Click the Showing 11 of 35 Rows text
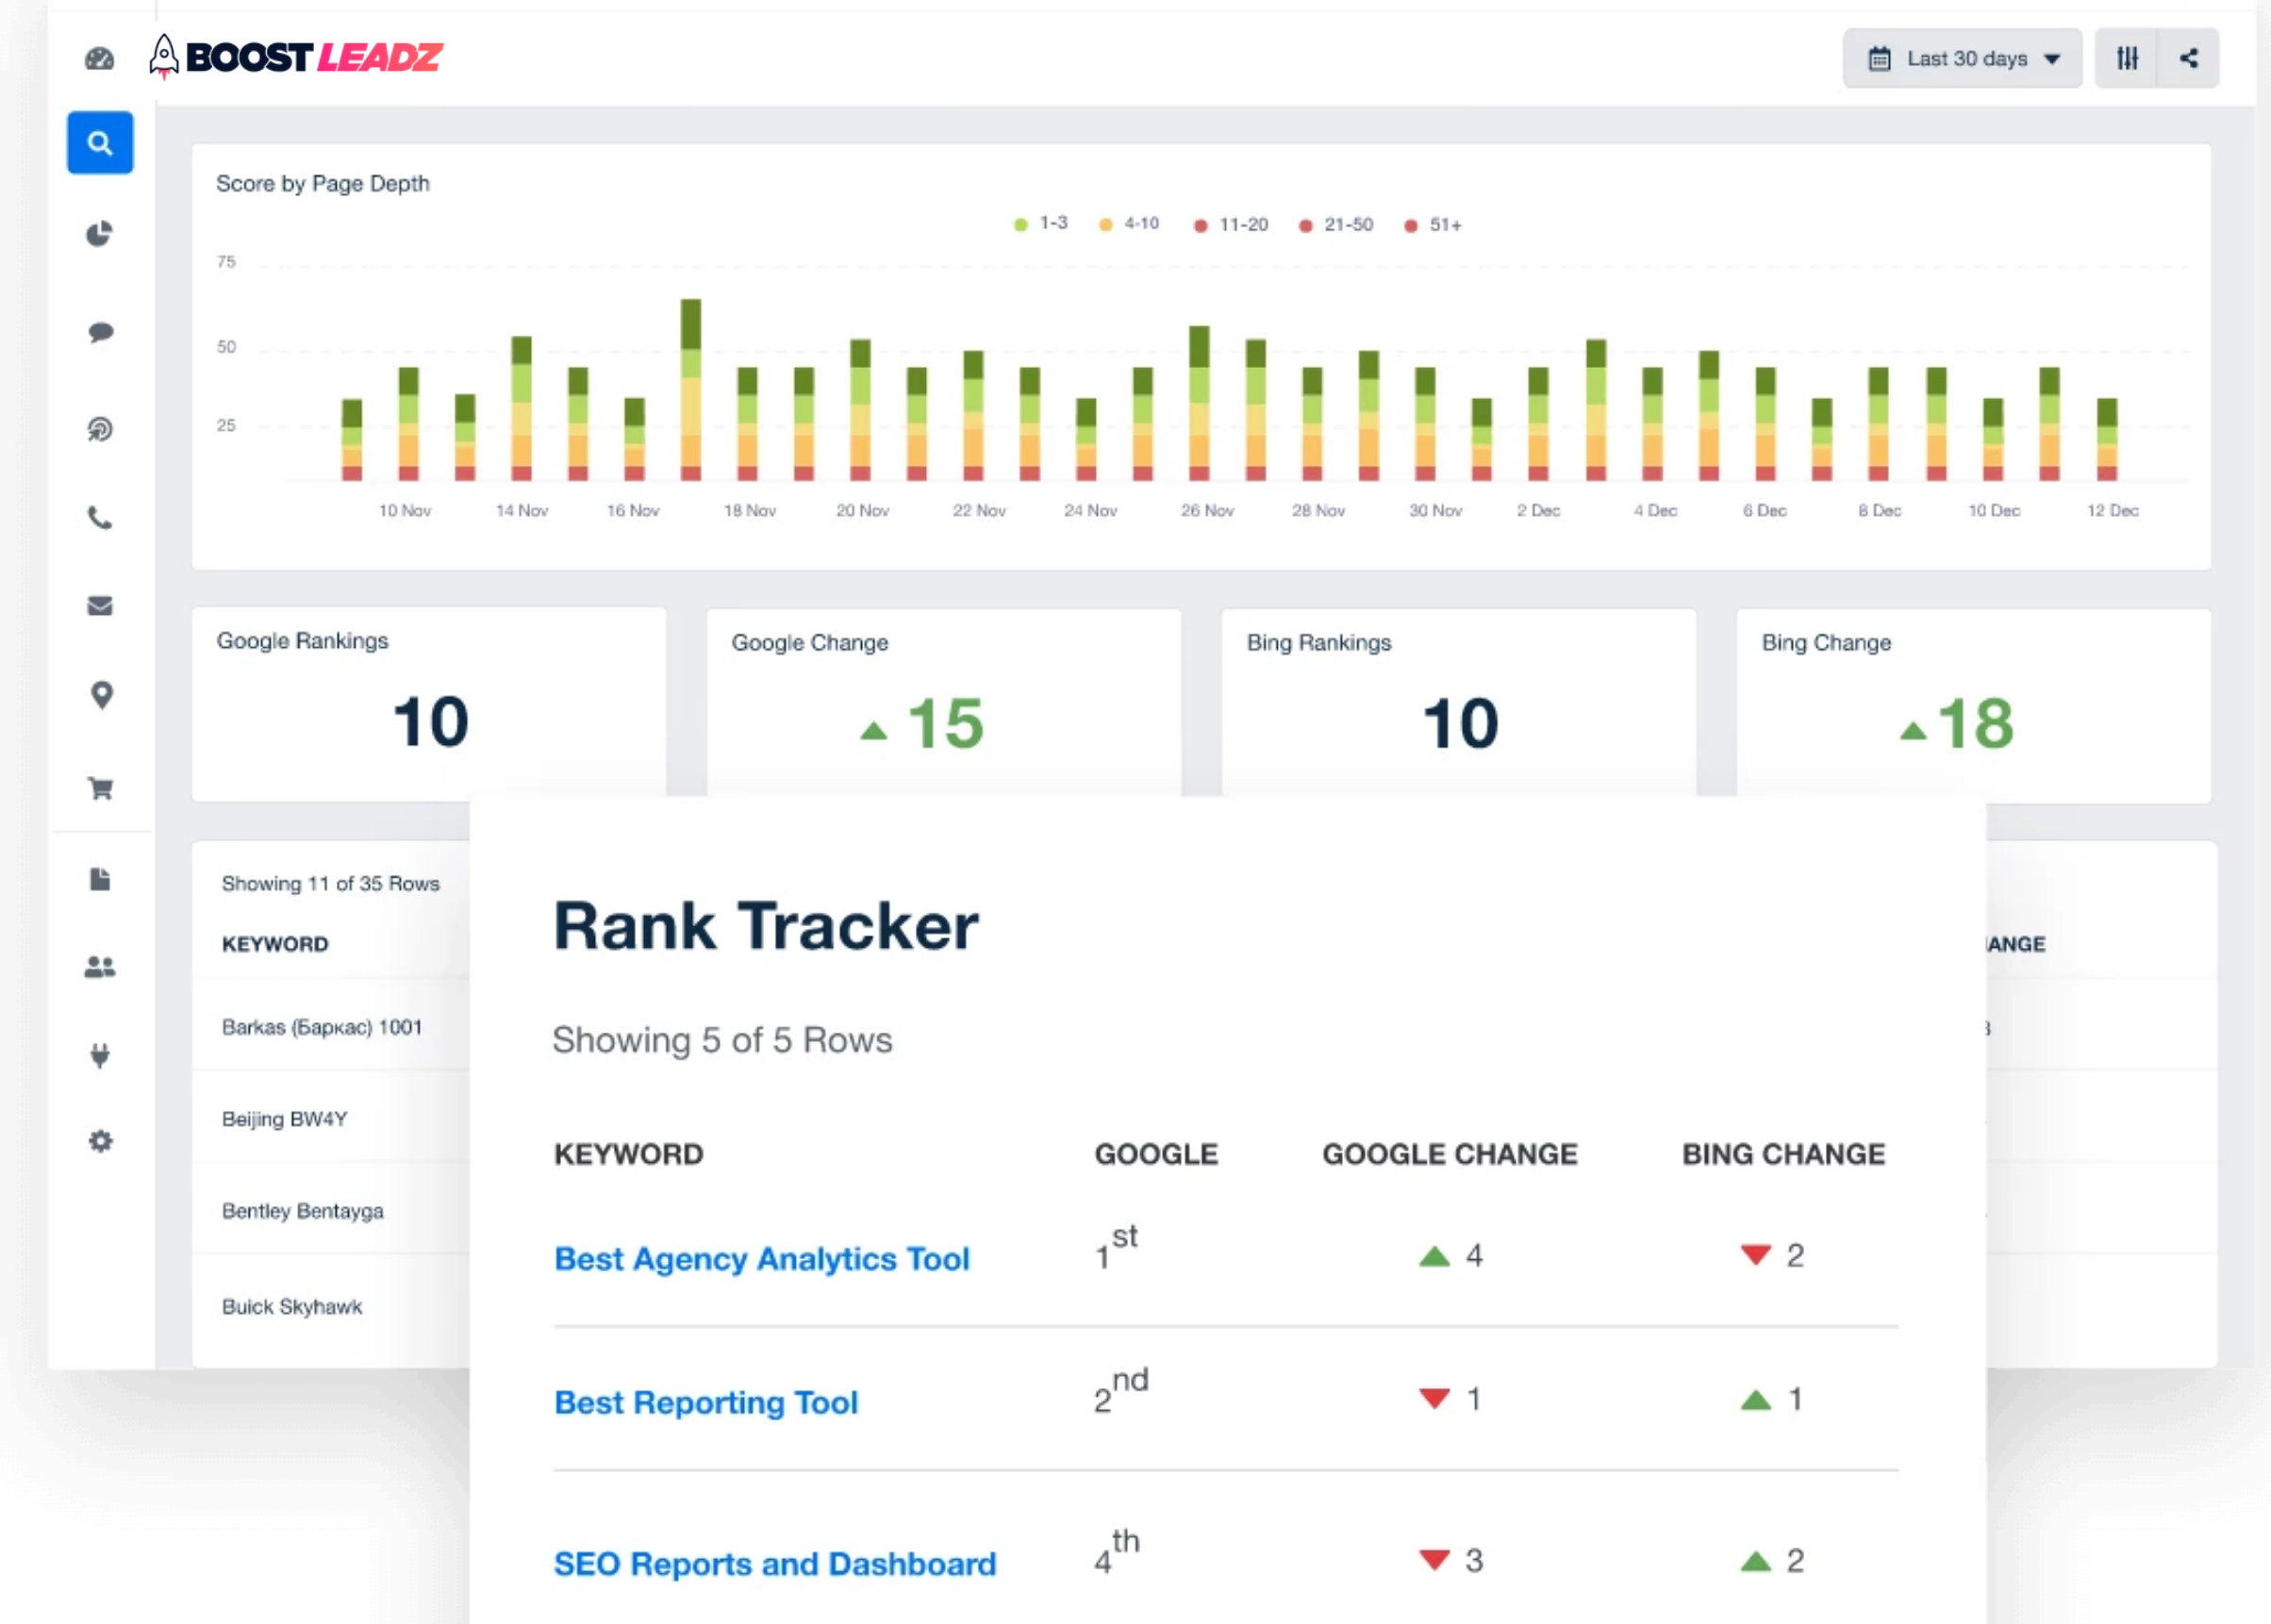 click(331, 884)
